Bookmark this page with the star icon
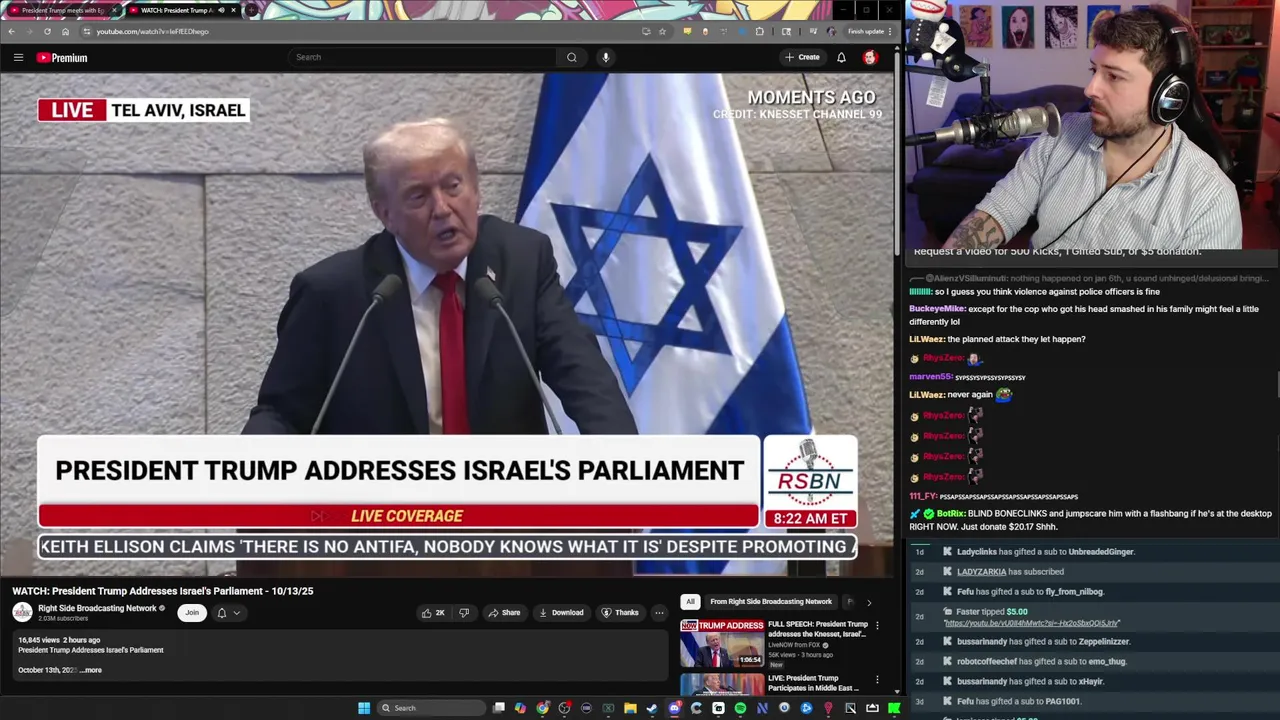 coord(662,31)
